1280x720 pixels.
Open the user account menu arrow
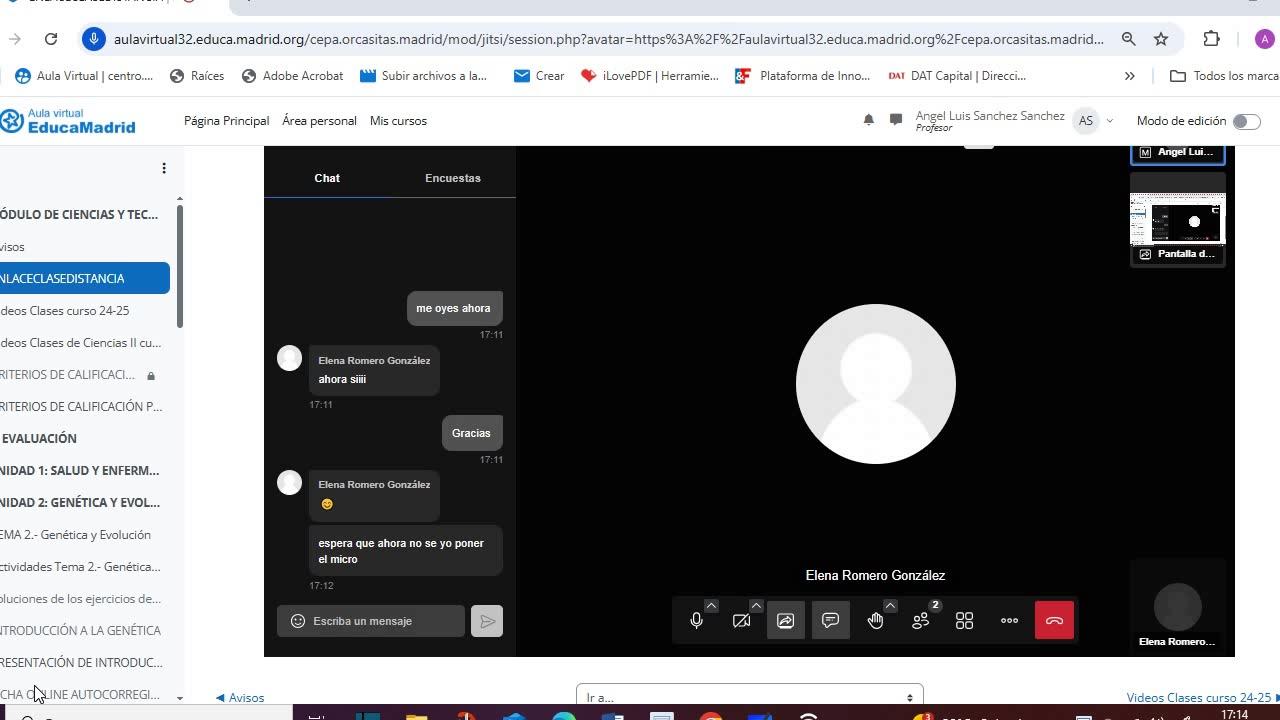[x=1109, y=121]
